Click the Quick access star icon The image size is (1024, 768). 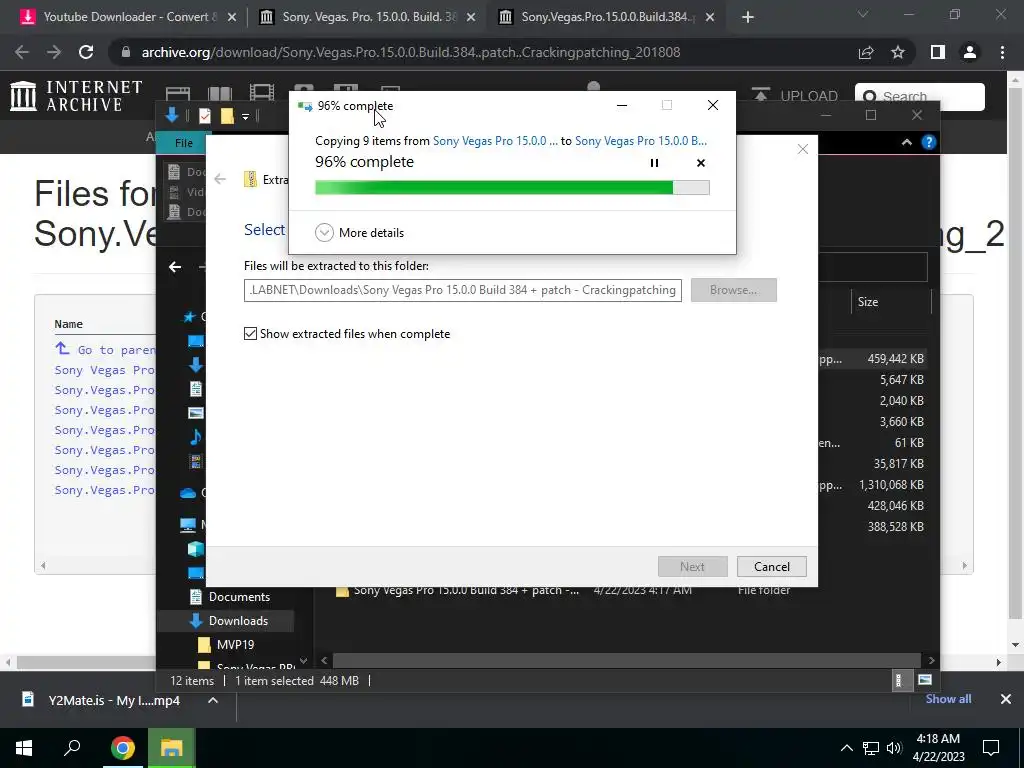point(189,317)
